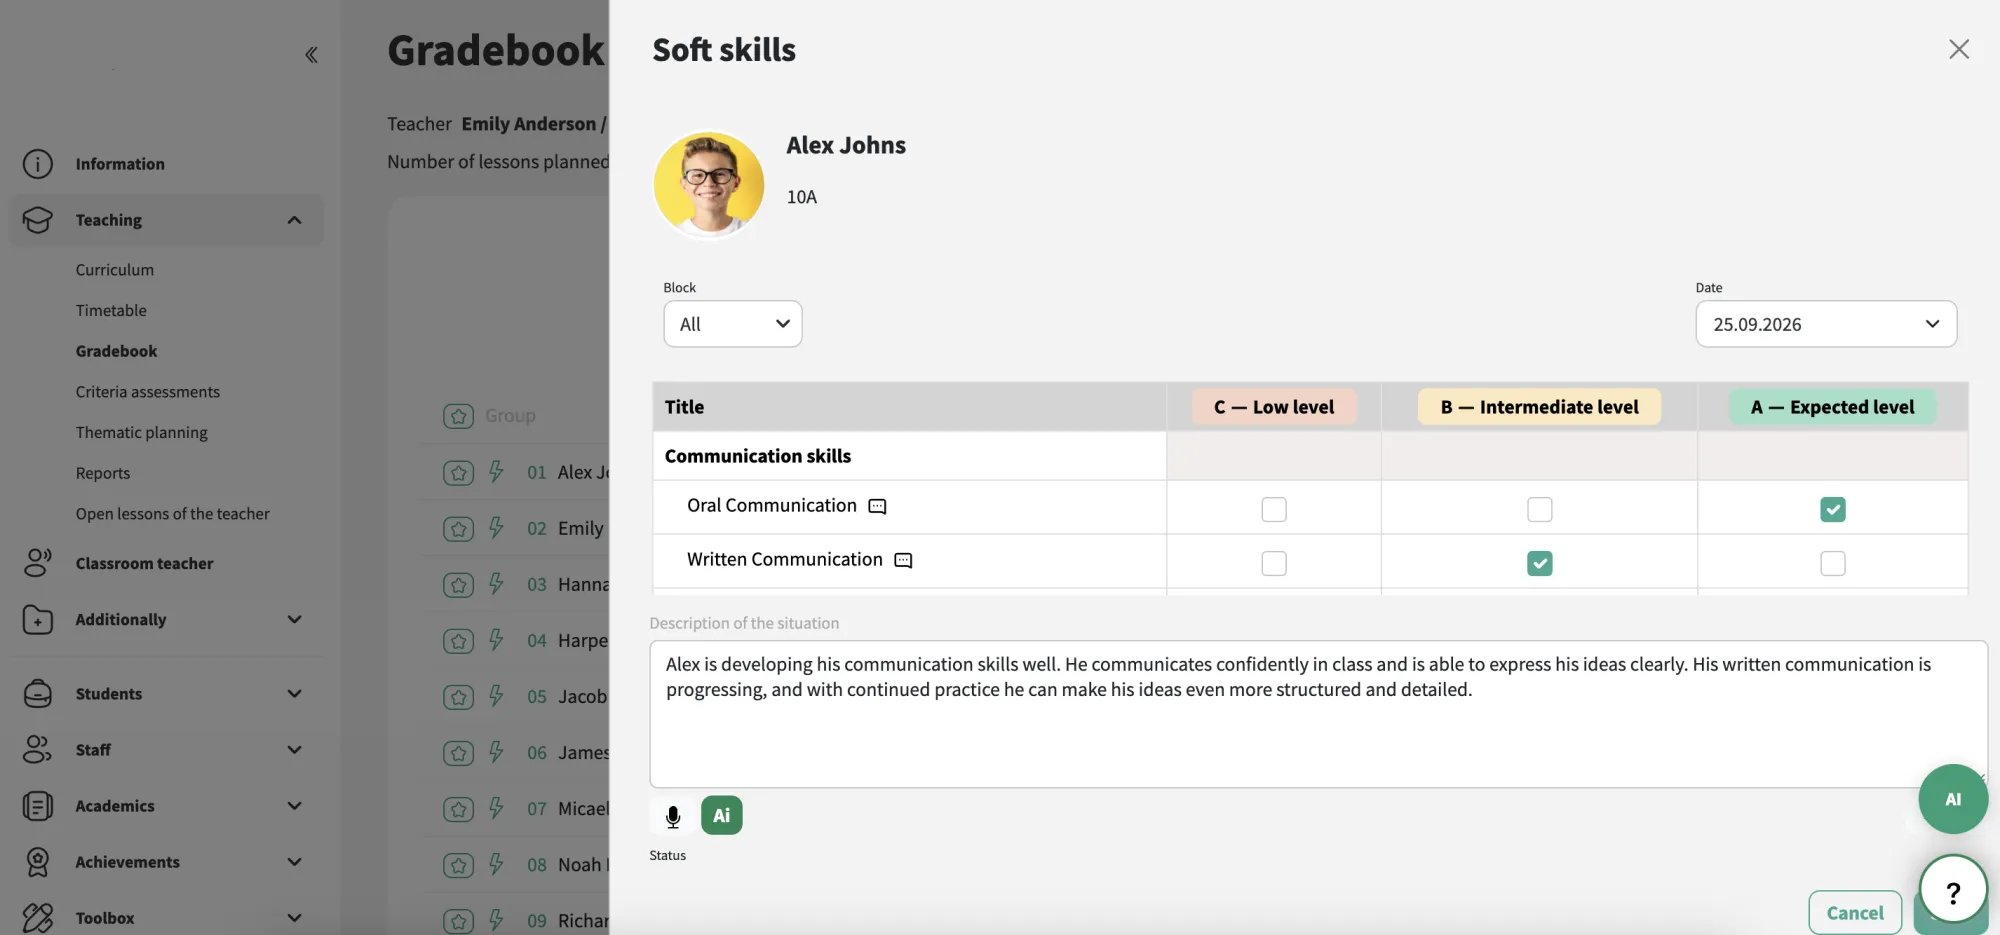The image size is (2000, 935).
Task: Collapse the sidebar with the double-chevron icon
Action: point(311,54)
